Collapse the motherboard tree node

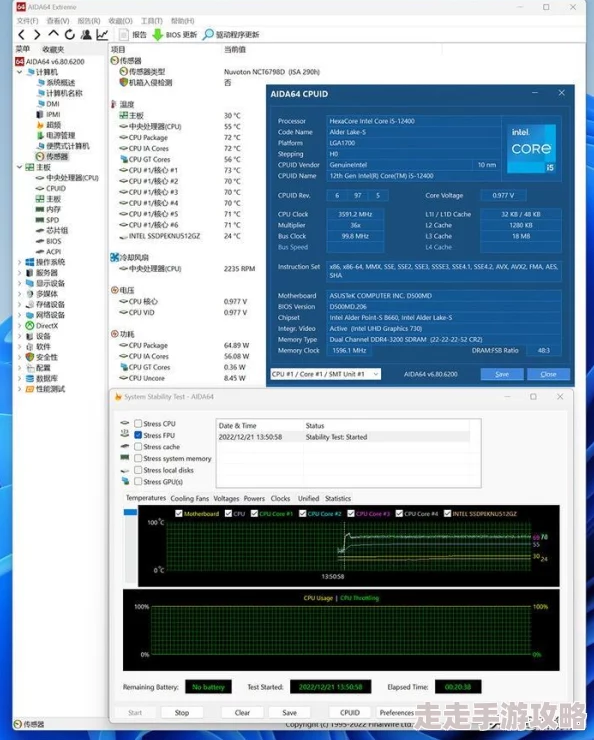click(19, 167)
